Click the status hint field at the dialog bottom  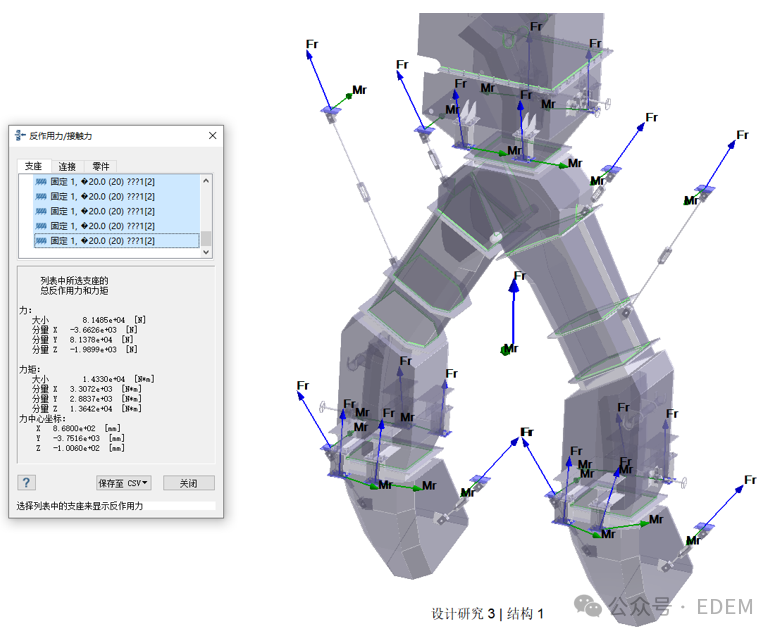115,506
